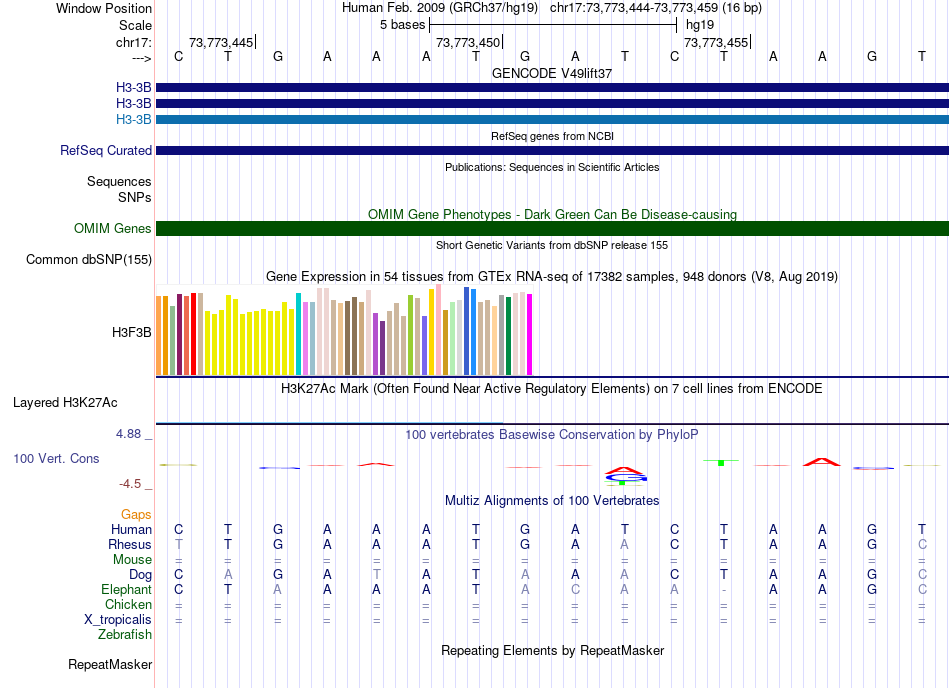Open the 100 Vert. Cons track label

point(56,458)
